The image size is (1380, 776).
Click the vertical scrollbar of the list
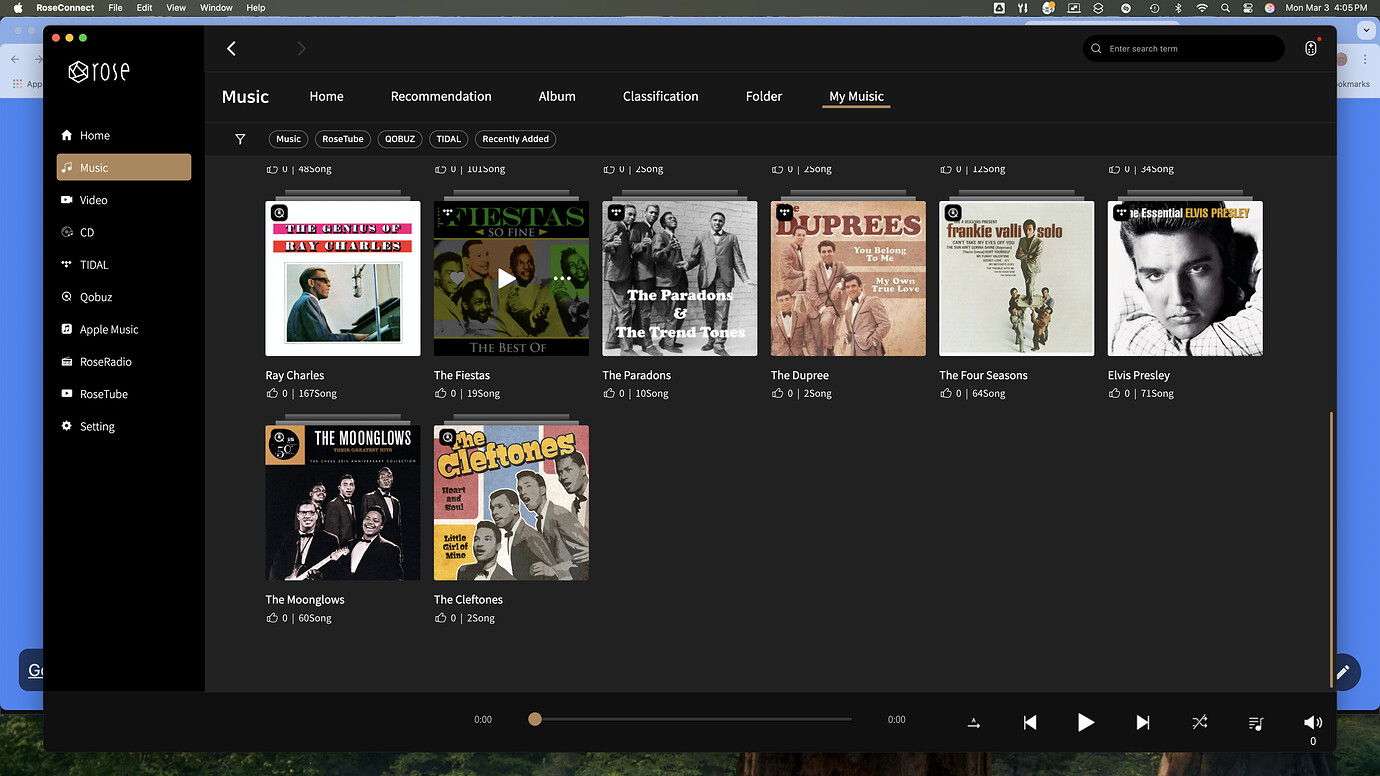[1331, 548]
